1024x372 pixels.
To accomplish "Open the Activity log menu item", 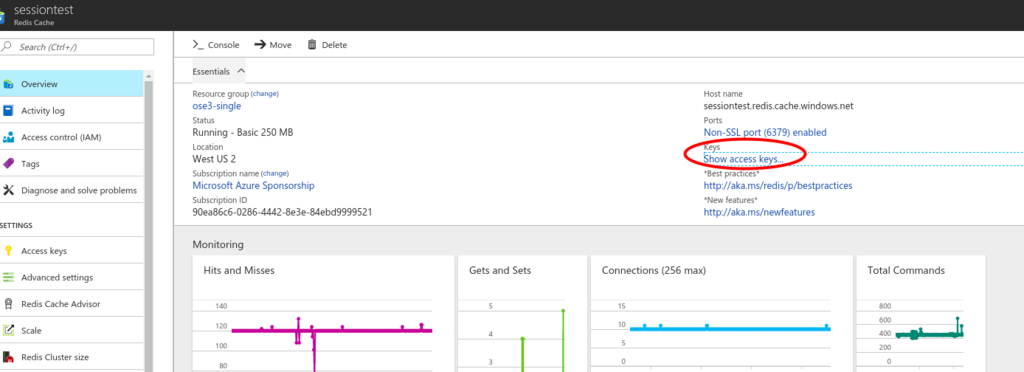I will point(72,111).
